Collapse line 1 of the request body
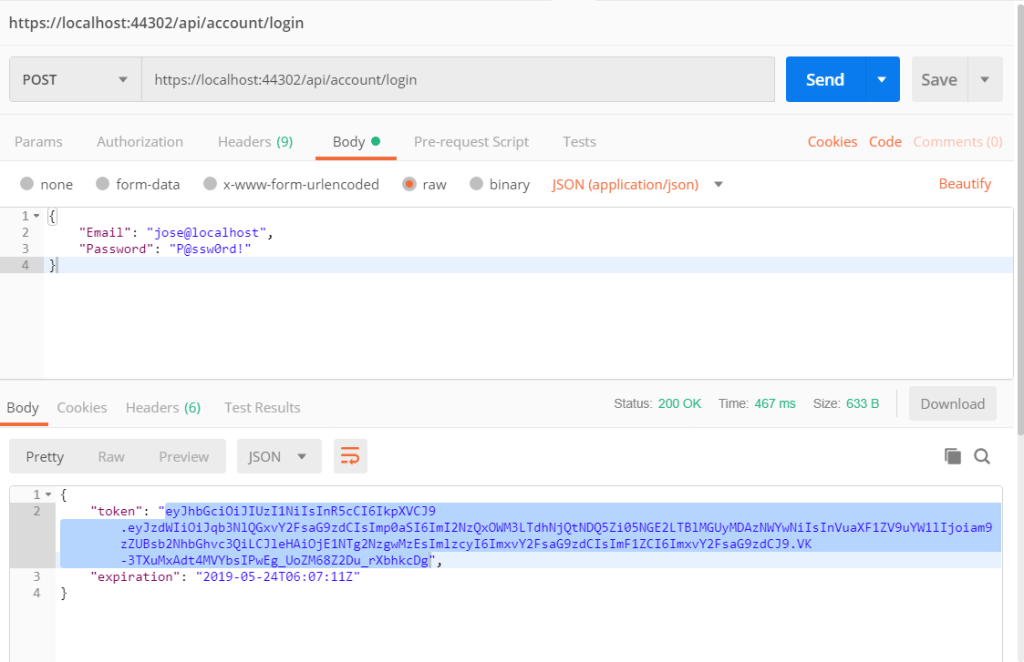The height and width of the screenshot is (662, 1024). click(x=38, y=215)
